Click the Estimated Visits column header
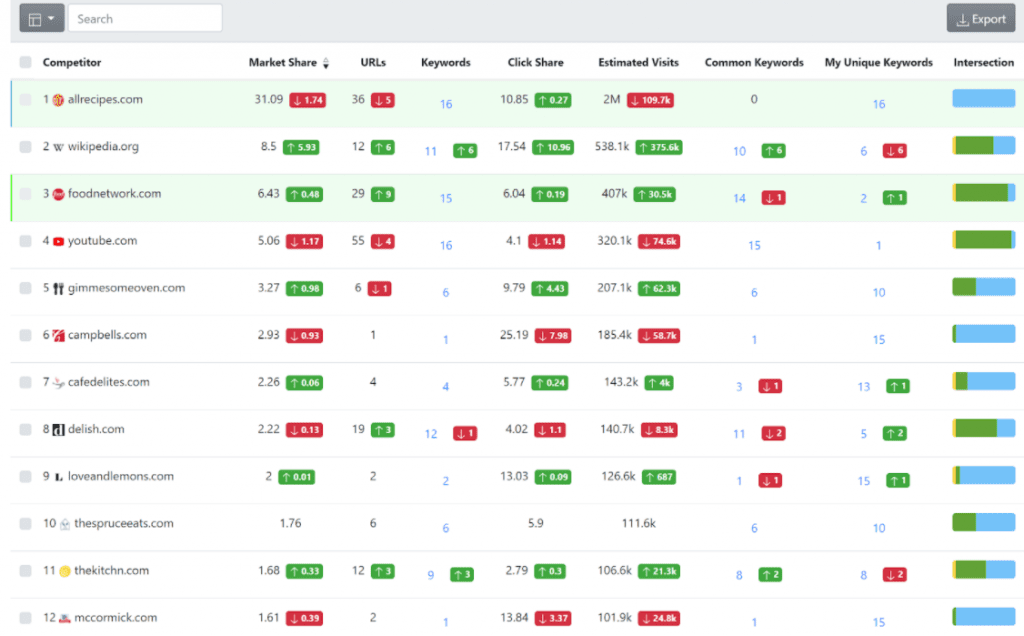The image size is (1024, 636). [638, 63]
